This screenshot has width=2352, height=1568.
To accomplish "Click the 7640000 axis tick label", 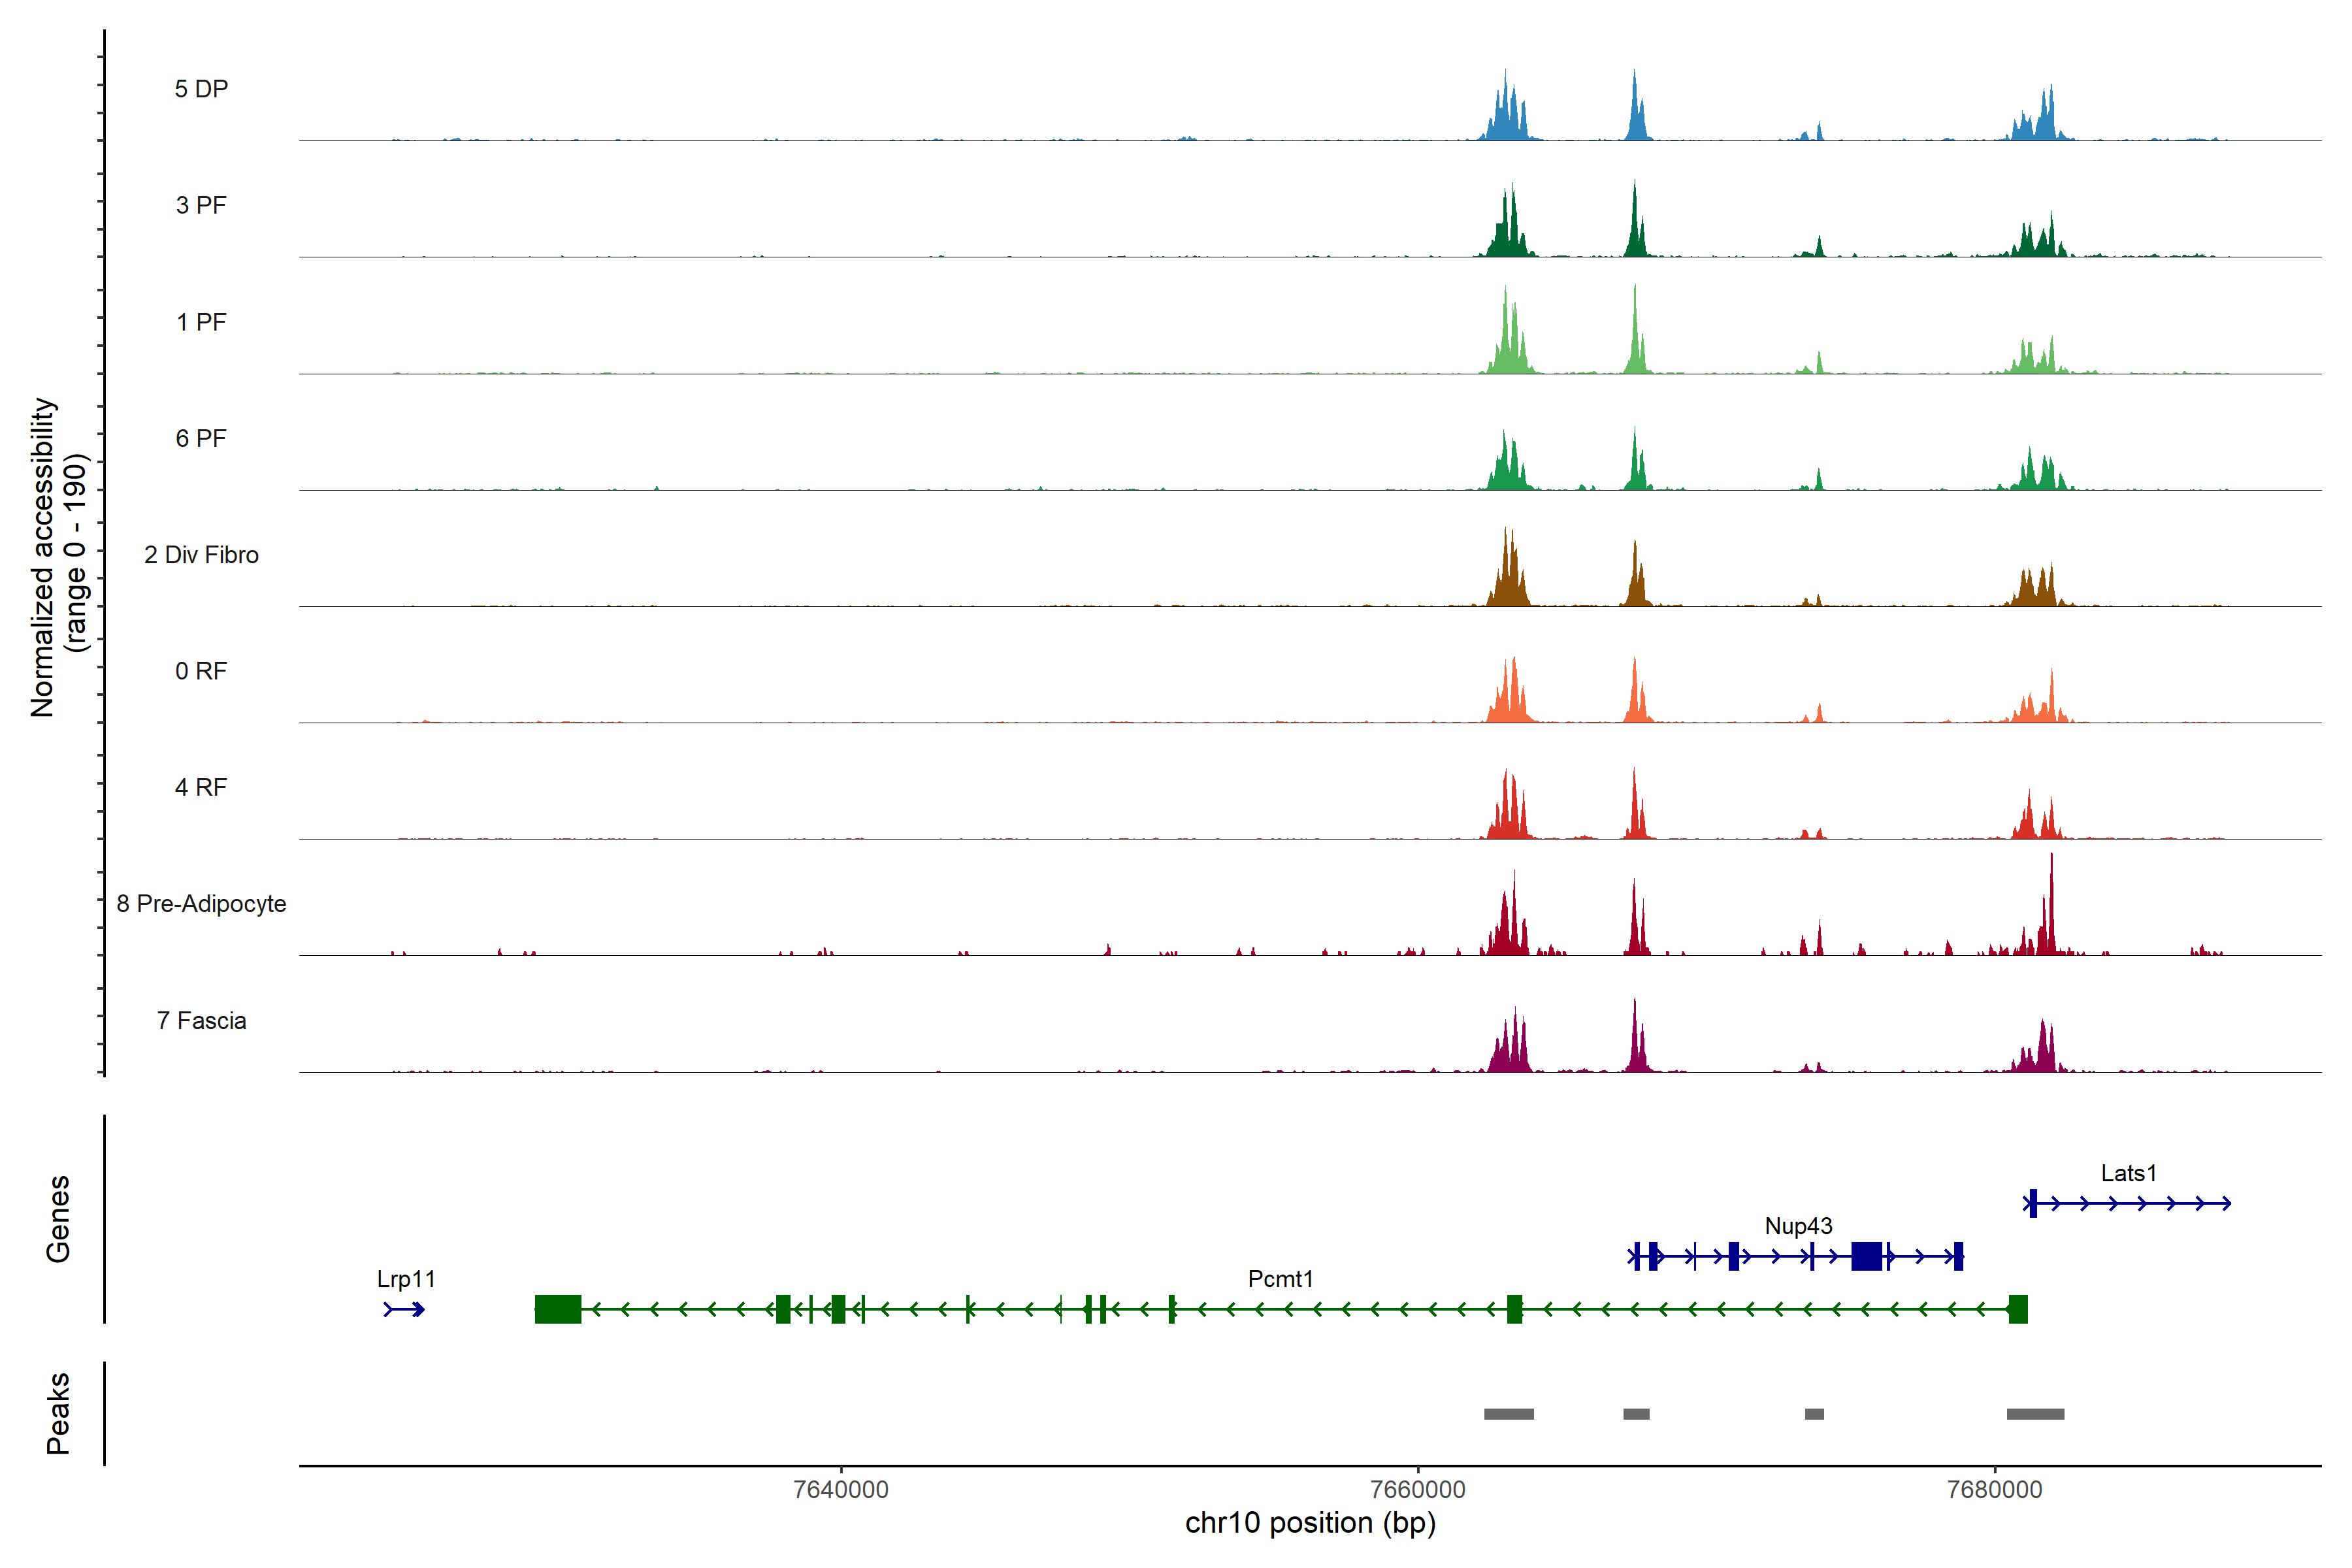I will tap(841, 1490).
